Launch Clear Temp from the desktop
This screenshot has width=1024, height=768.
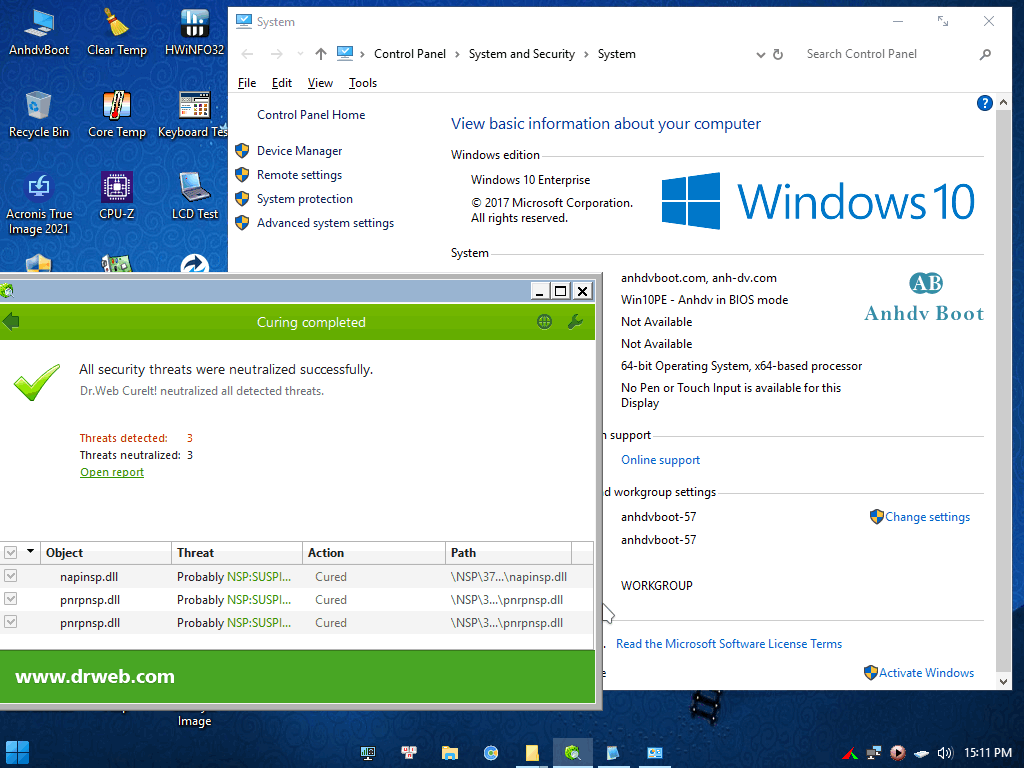(x=117, y=33)
